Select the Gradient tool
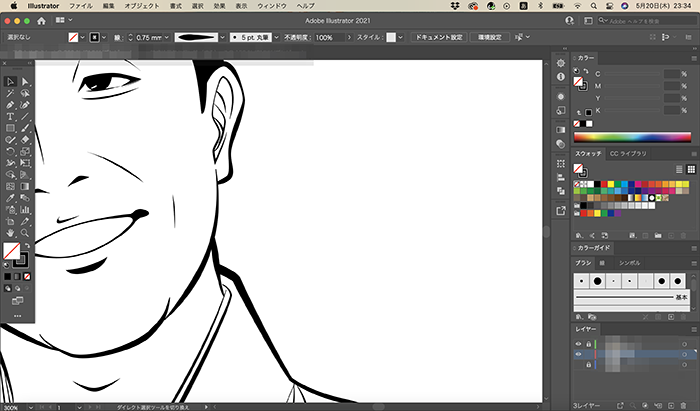Screen dimensions: 700x411 click(x=25, y=186)
